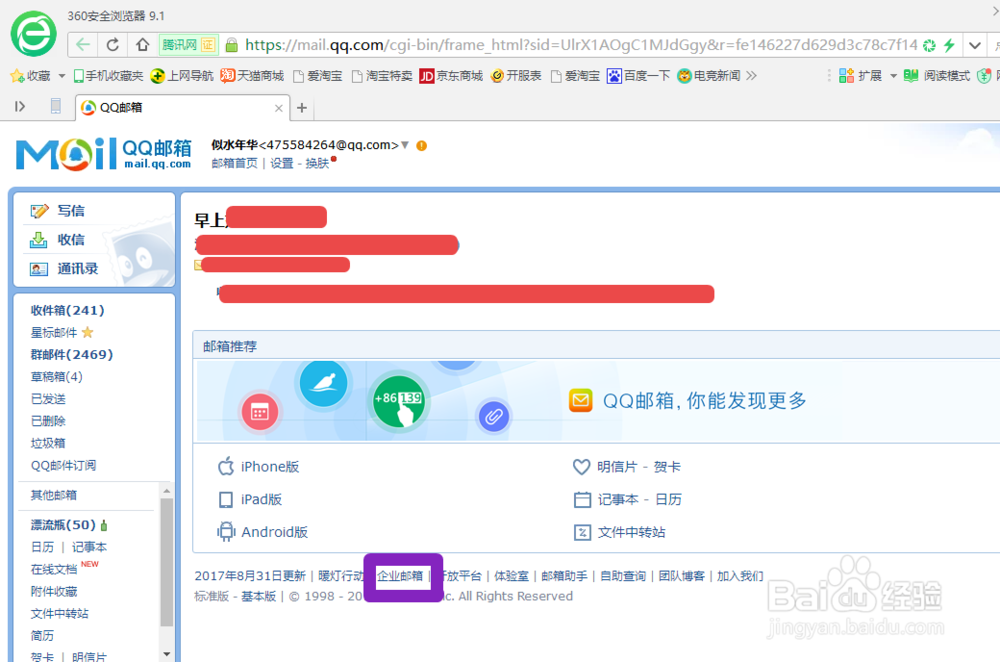Switch to the QQ邮箱 tab
The width and height of the screenshot is (1000, 662).
click(182, 107)
